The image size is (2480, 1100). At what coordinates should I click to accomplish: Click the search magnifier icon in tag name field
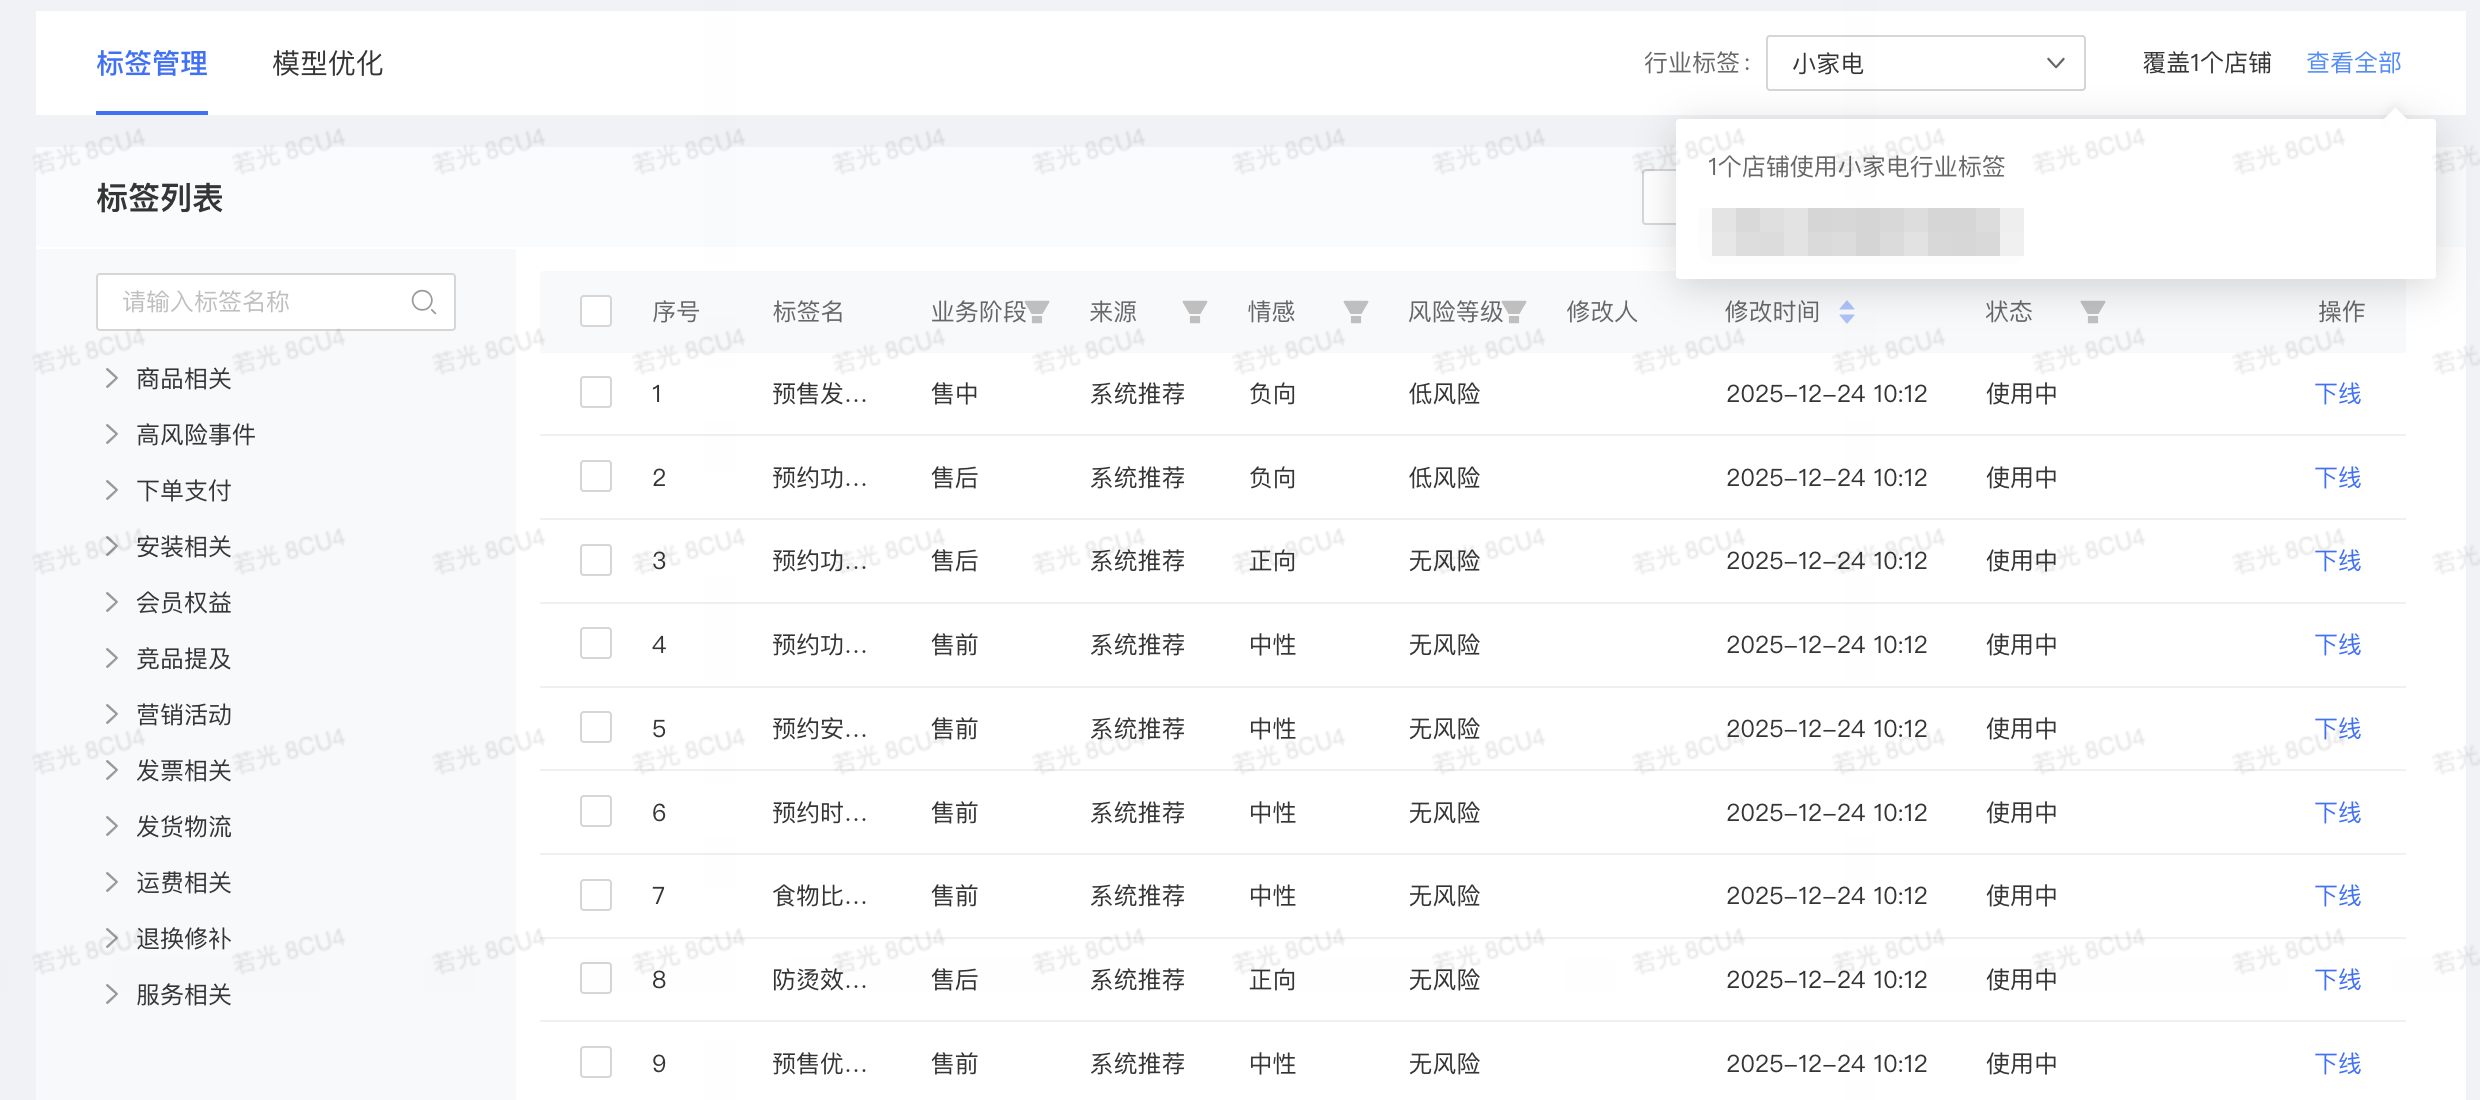423,302
